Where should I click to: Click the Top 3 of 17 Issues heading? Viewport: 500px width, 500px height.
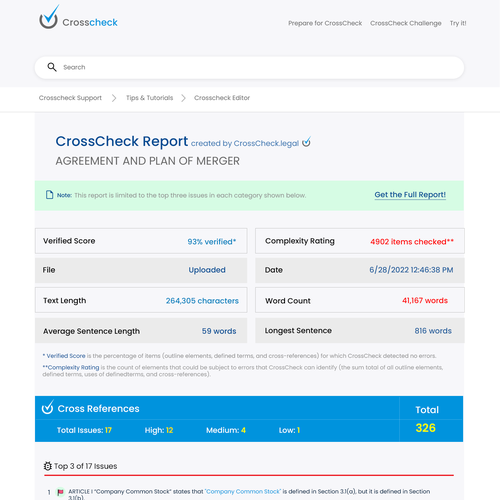click(86, 466)
